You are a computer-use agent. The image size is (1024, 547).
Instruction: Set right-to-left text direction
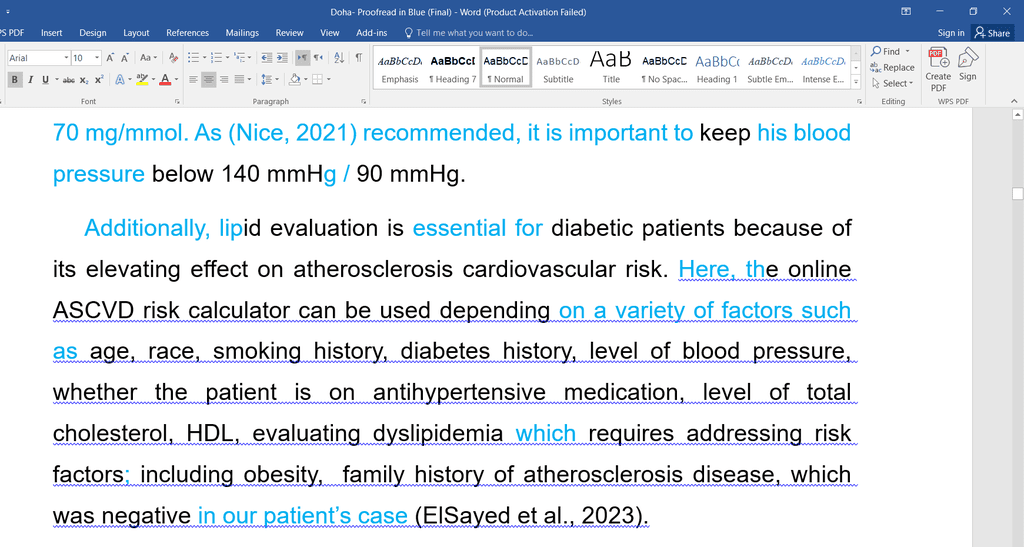(318, 58)
